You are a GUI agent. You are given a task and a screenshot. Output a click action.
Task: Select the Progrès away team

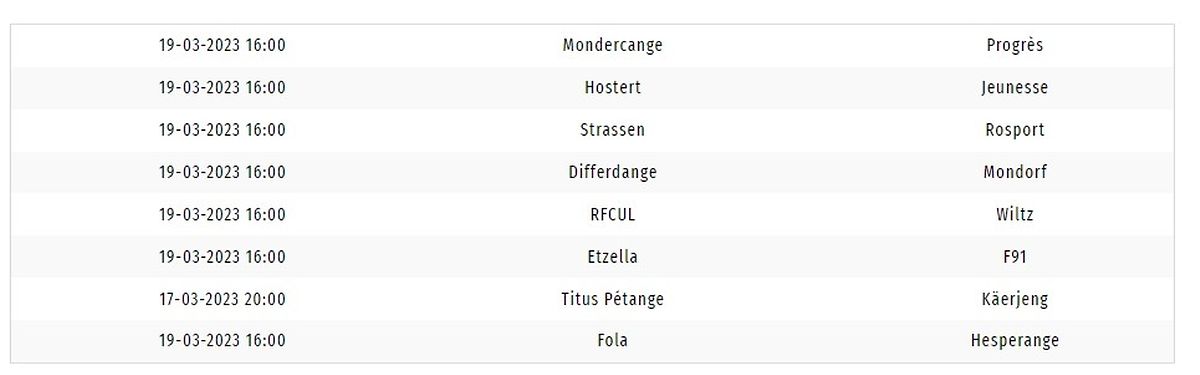click(1014, 45)
